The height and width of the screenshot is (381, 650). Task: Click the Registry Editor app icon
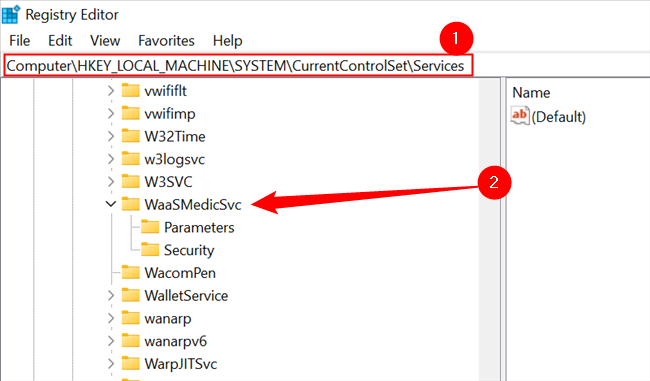(x=10, y=14)
